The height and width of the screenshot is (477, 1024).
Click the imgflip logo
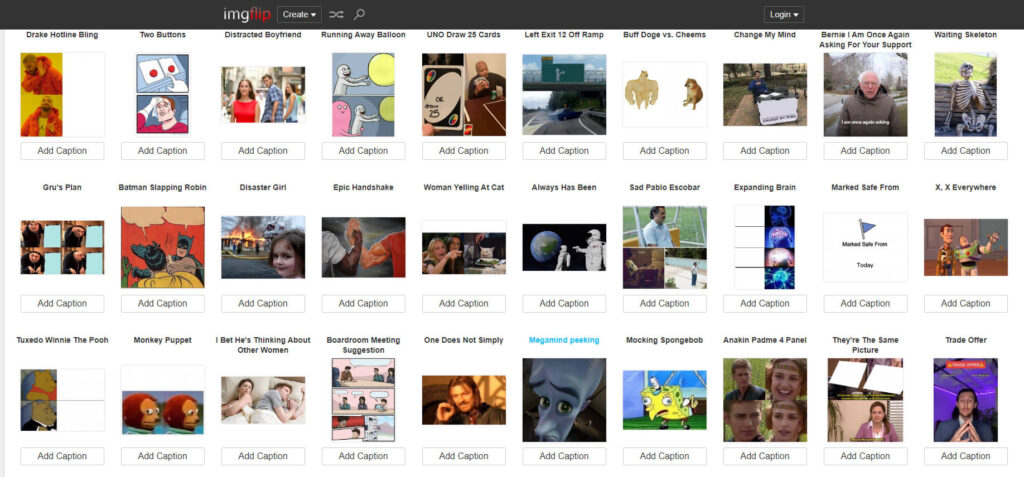click(x=247, y=14)
